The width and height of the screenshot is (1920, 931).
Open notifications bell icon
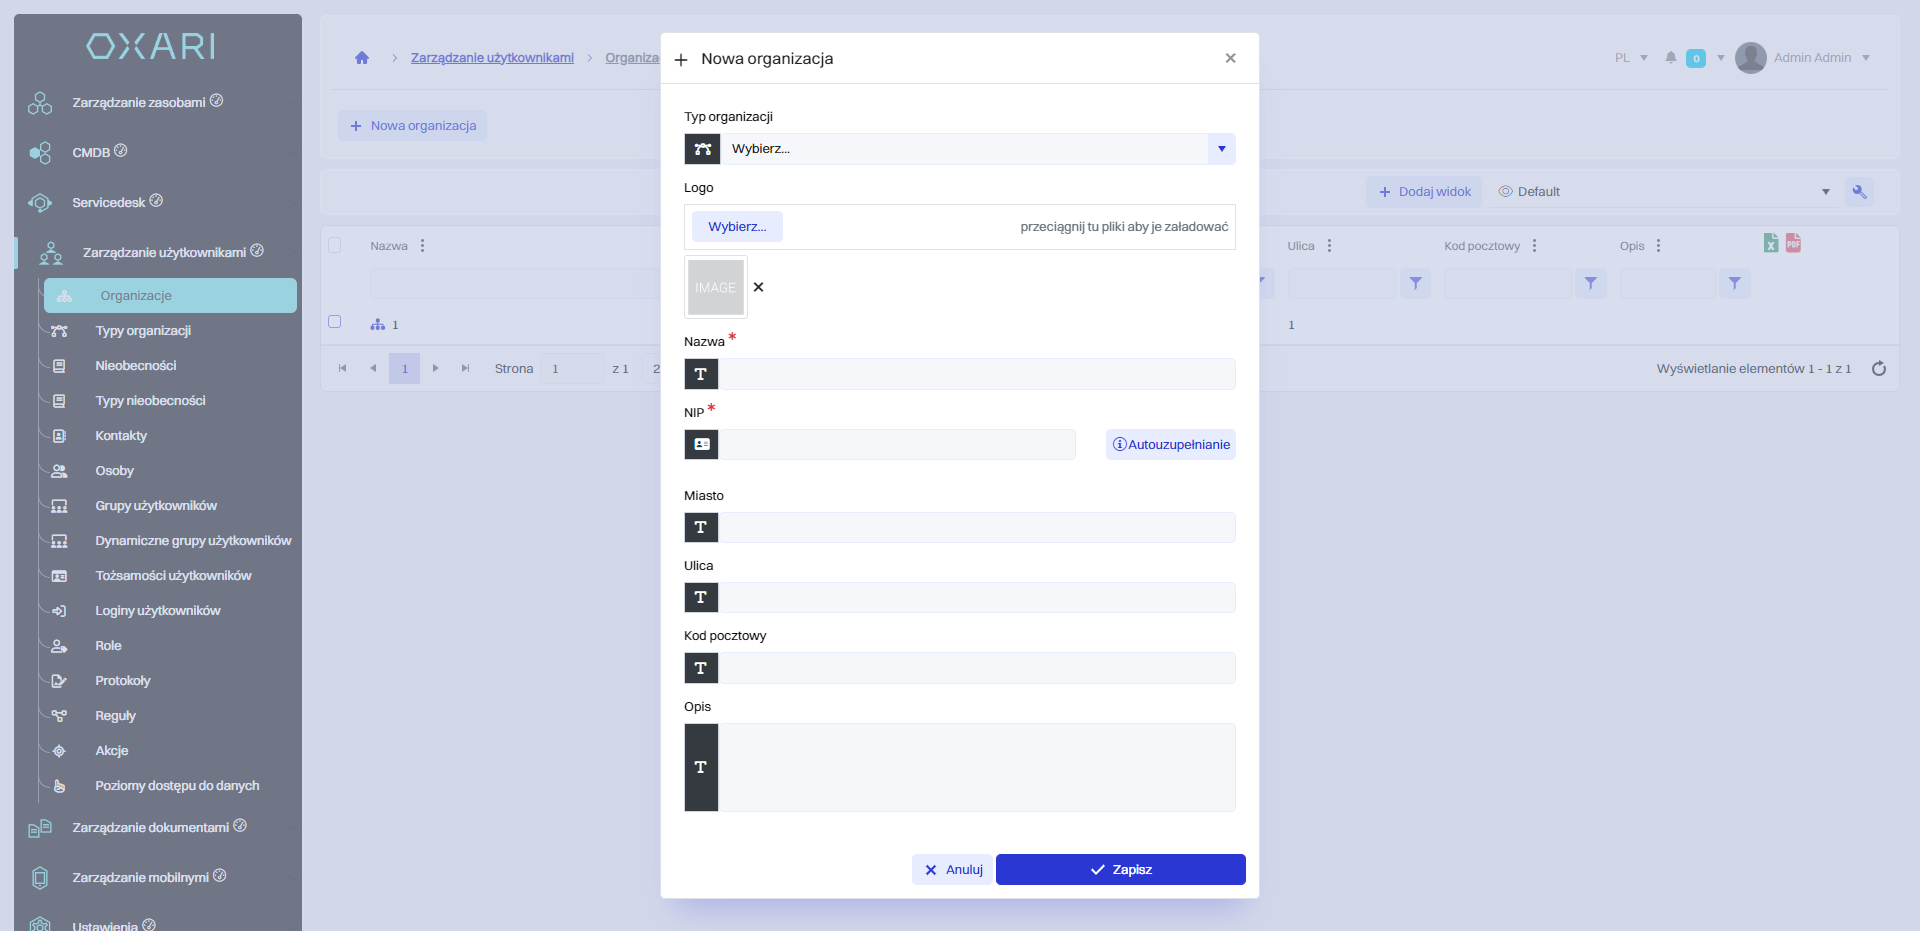(1670, 58)
